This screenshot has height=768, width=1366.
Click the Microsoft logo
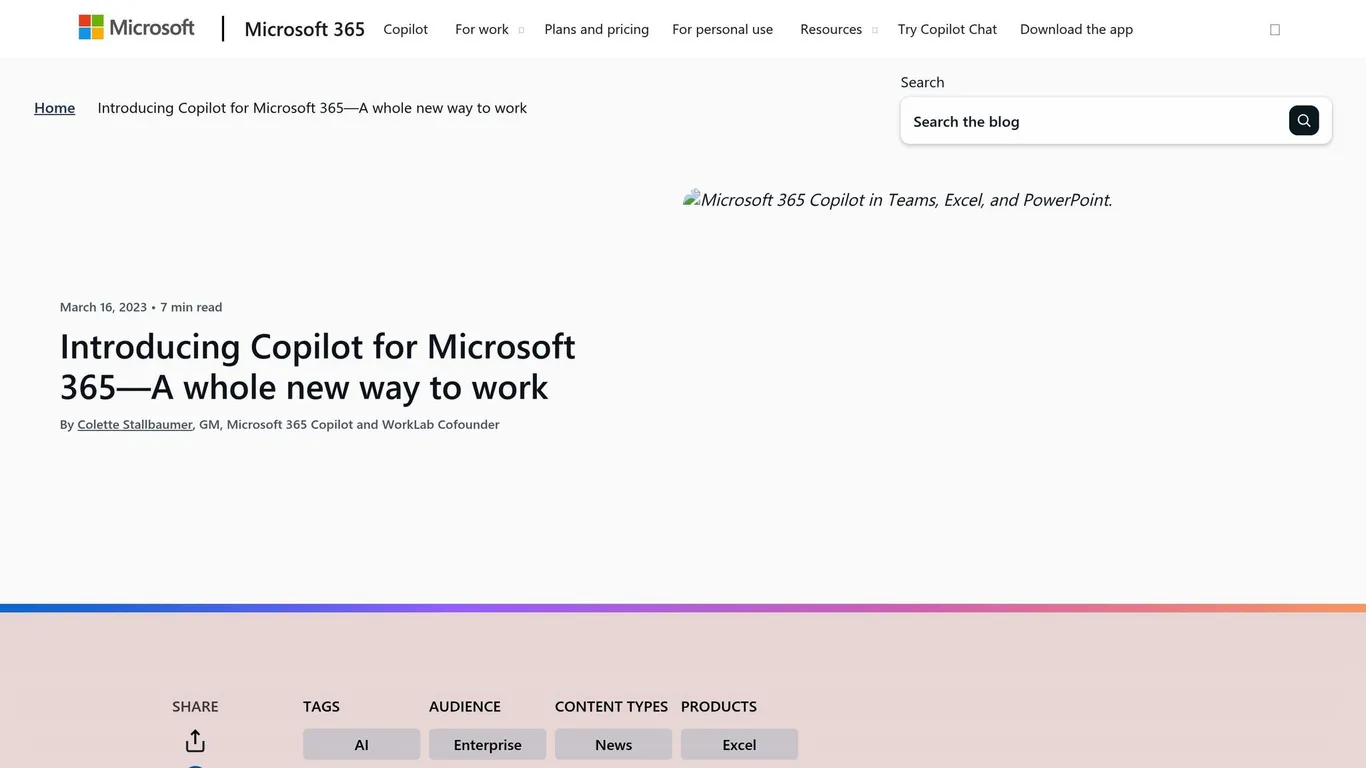[x=137, y=28]
